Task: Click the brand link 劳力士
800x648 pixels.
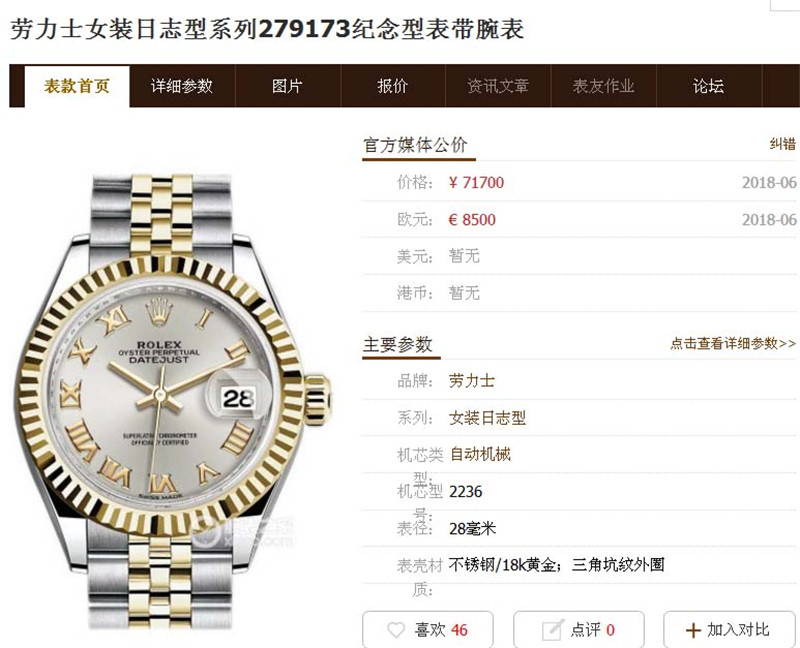Action: point(471,381)
